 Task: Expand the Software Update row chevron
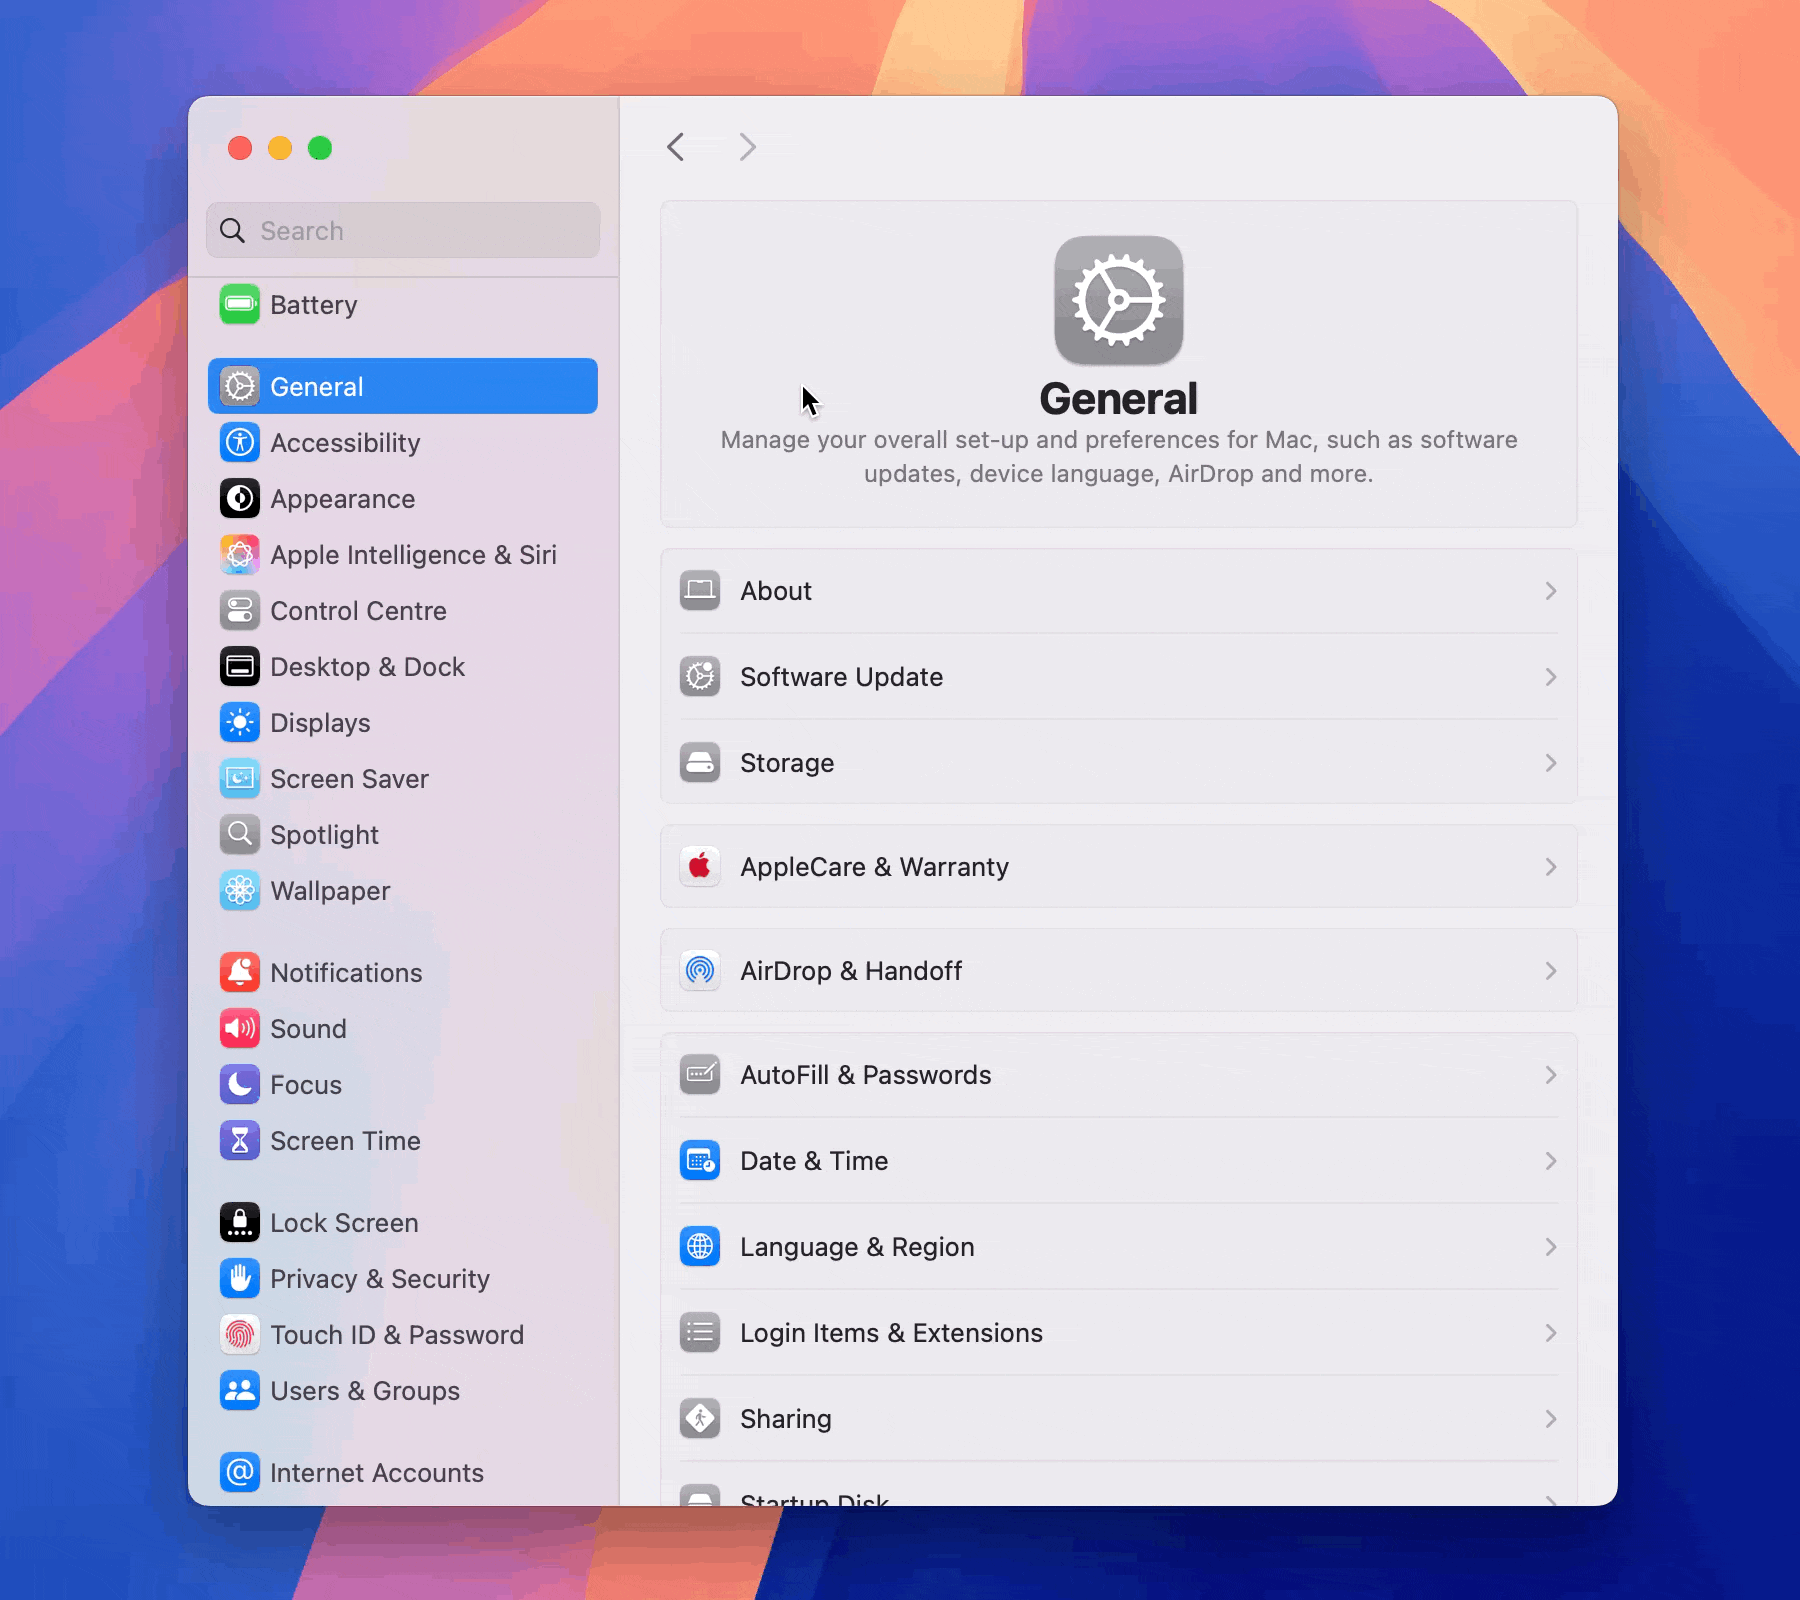click(x=1551, y=677)
